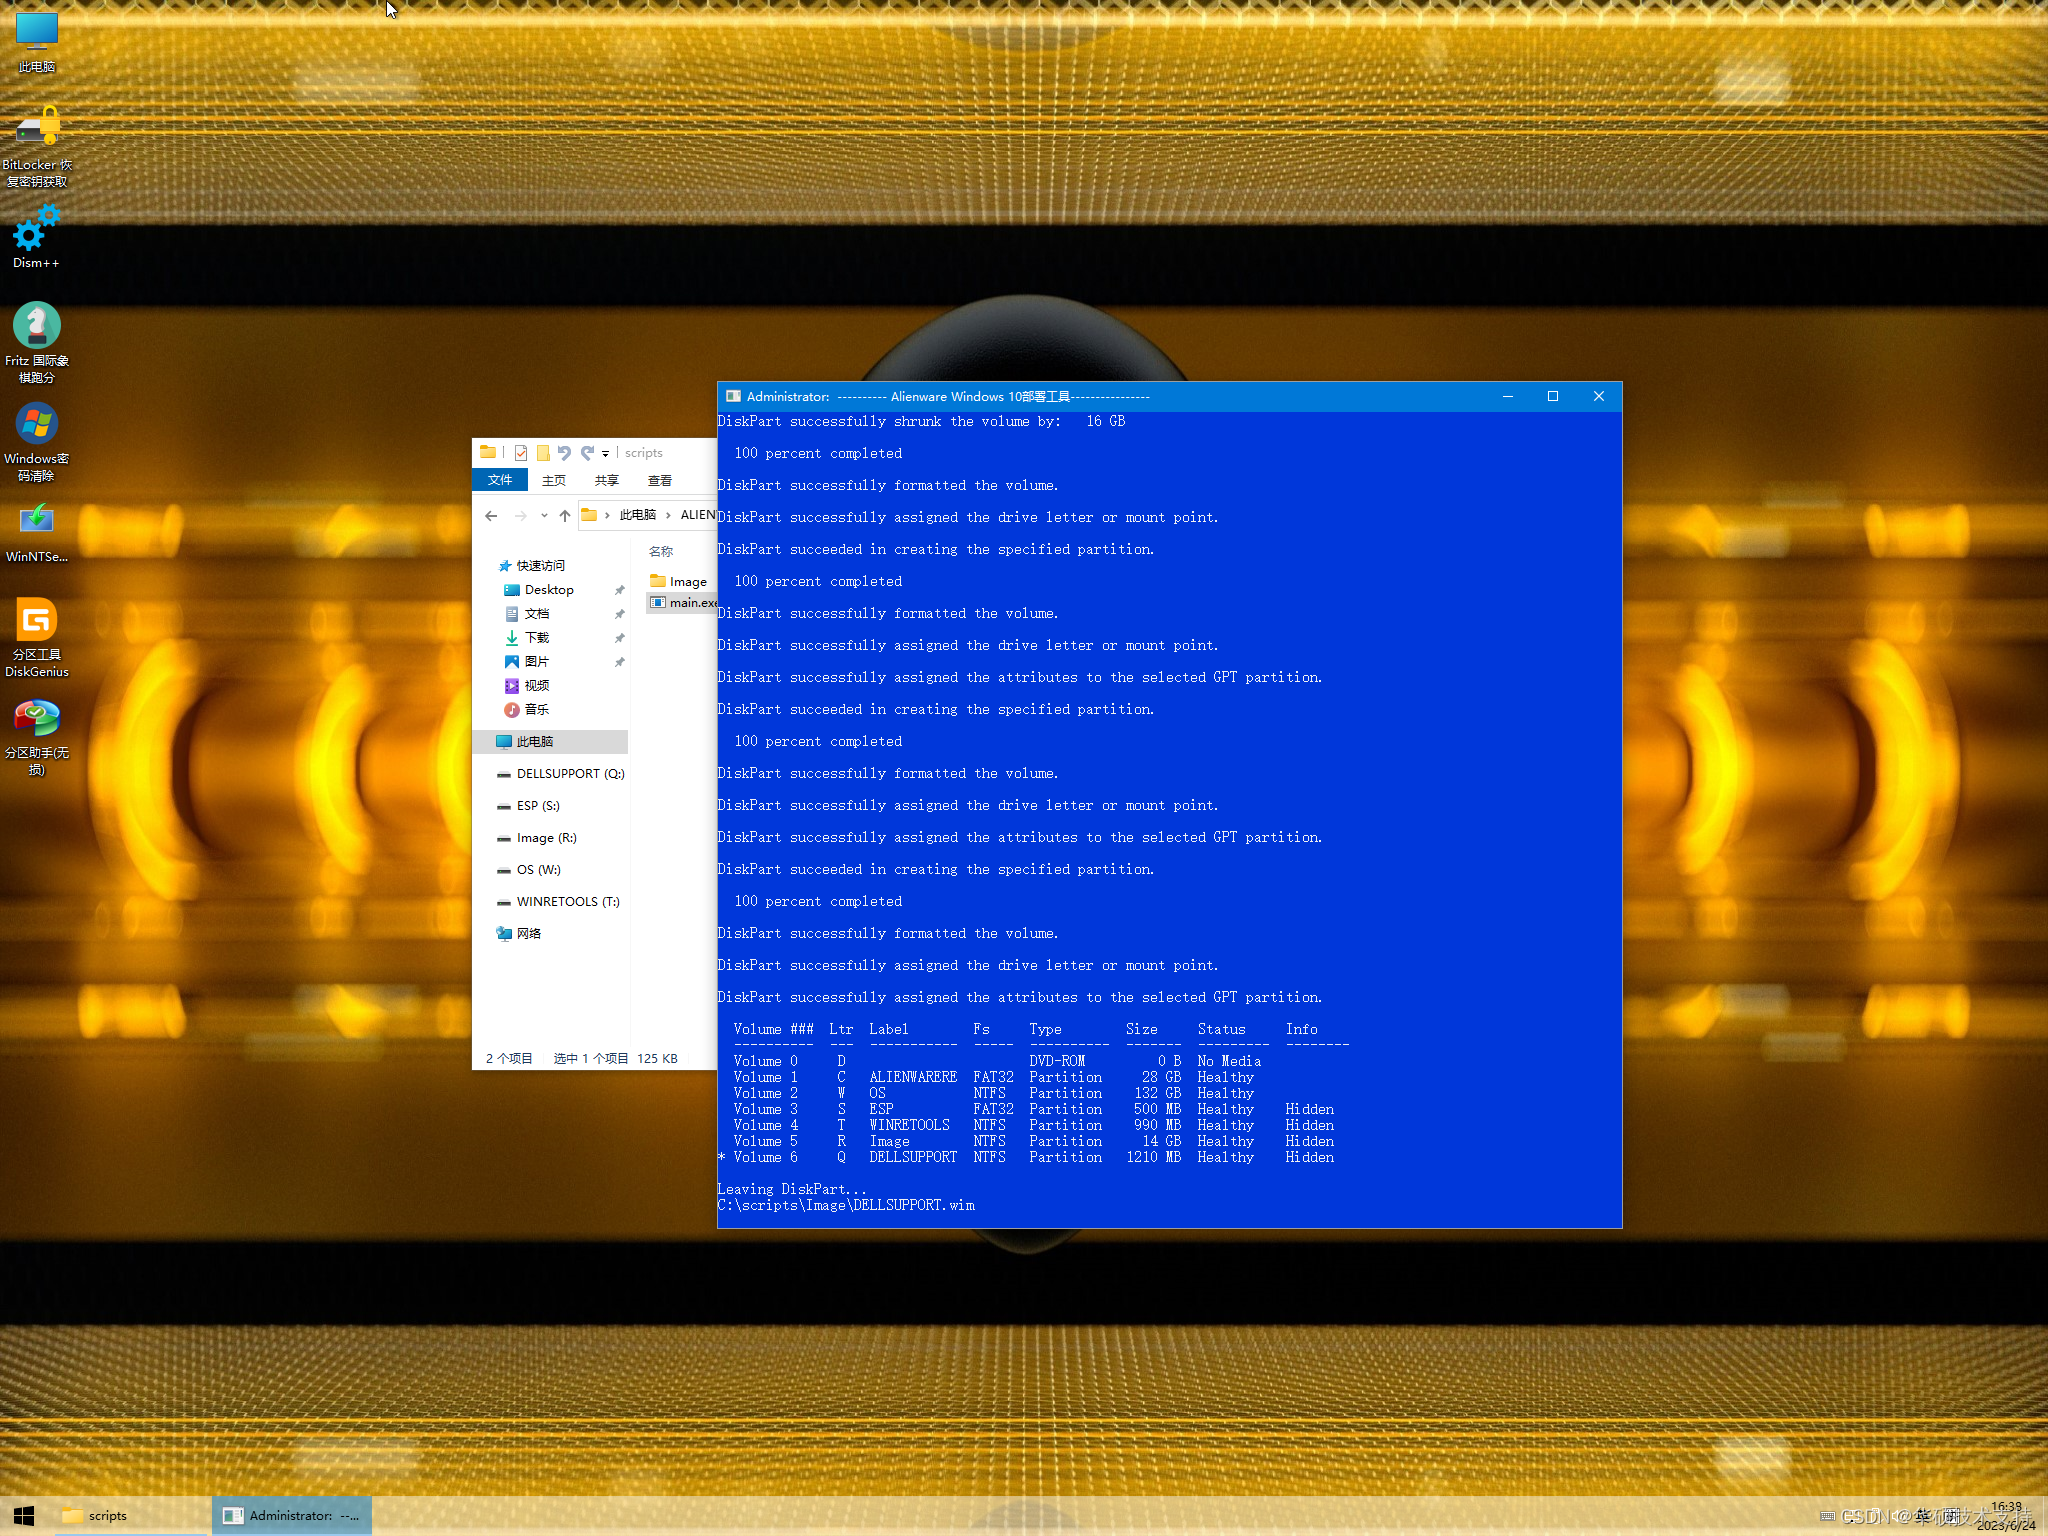Viewport: 2048px width, 1536px height.
Task: Expand breadcrumb chevron after 此电脑
Action: tap(668, 516)
